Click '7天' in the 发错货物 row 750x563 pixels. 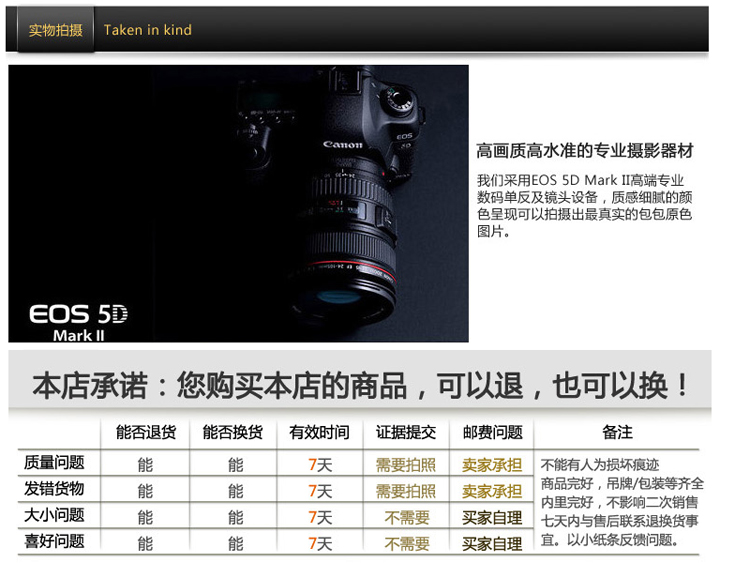(320, 491)
